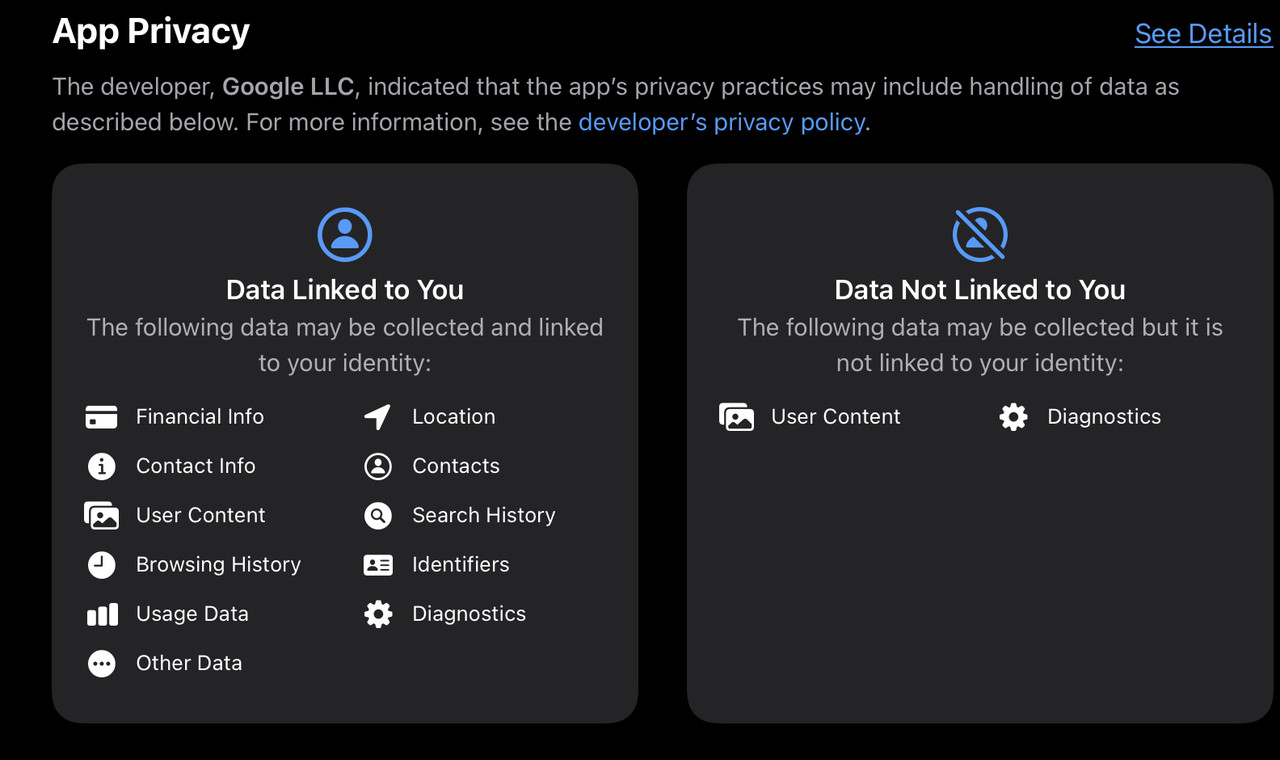Image resolution: width=1280 pixels, height=760 pixels.
Task: Click the App Privacy title
Action: 151,32
